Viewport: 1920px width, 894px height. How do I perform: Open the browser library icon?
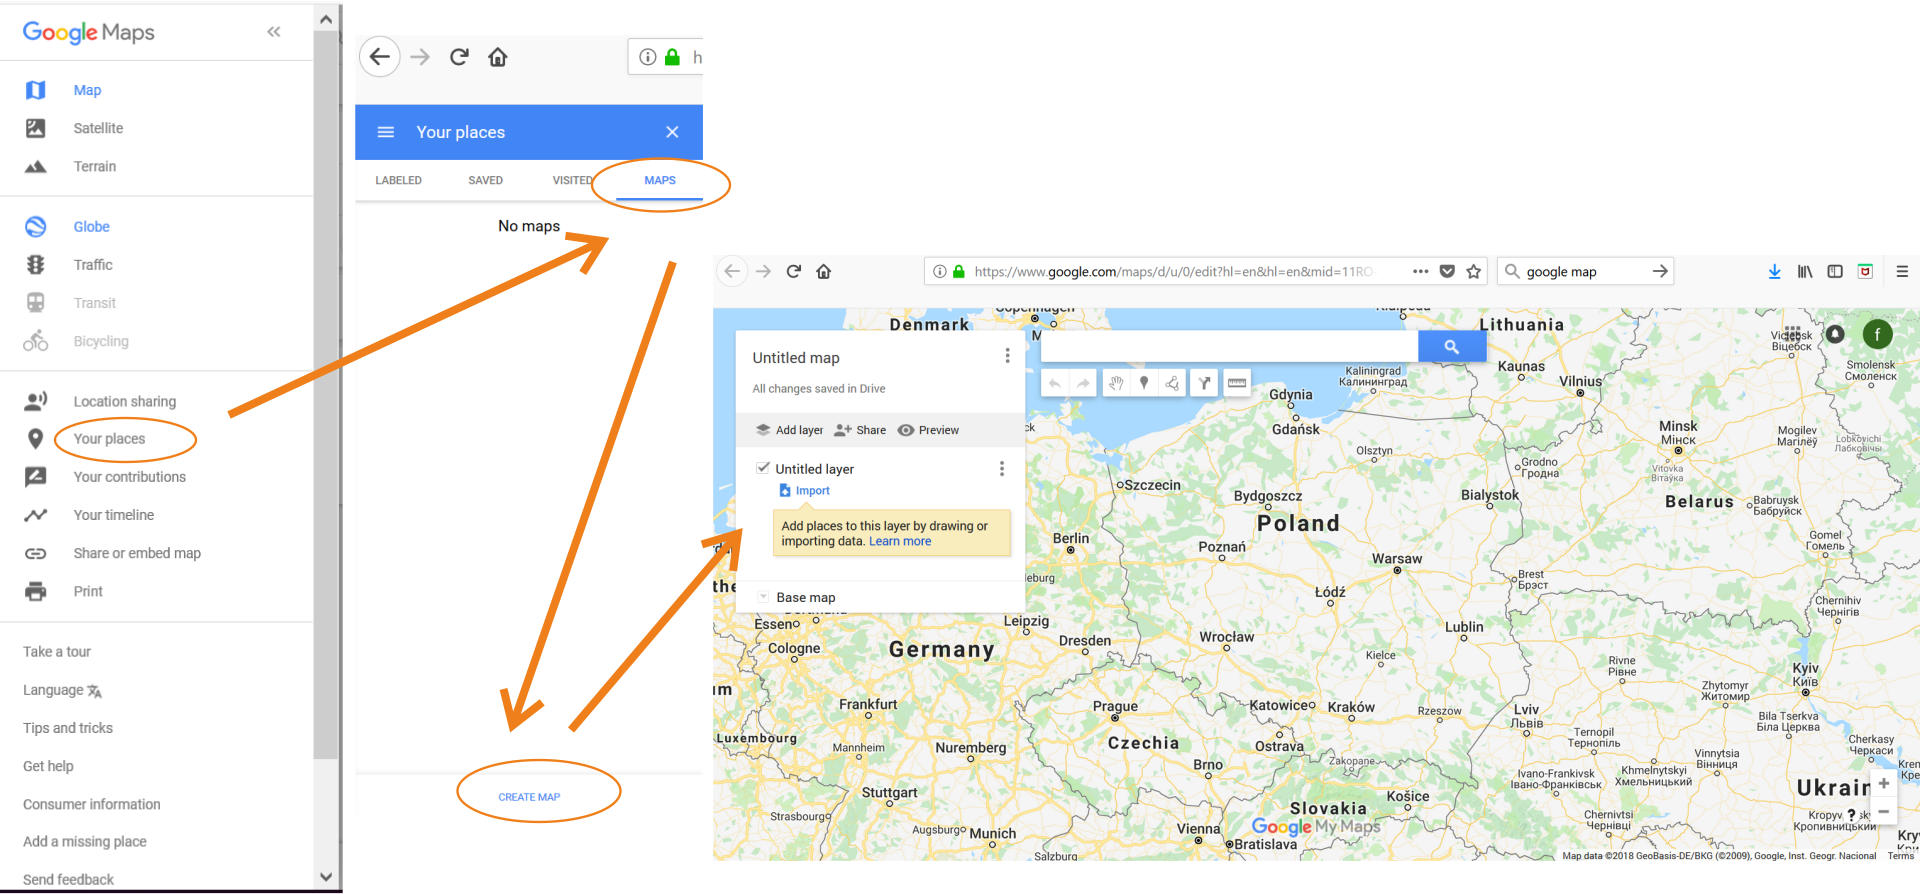coord(1805,271)
